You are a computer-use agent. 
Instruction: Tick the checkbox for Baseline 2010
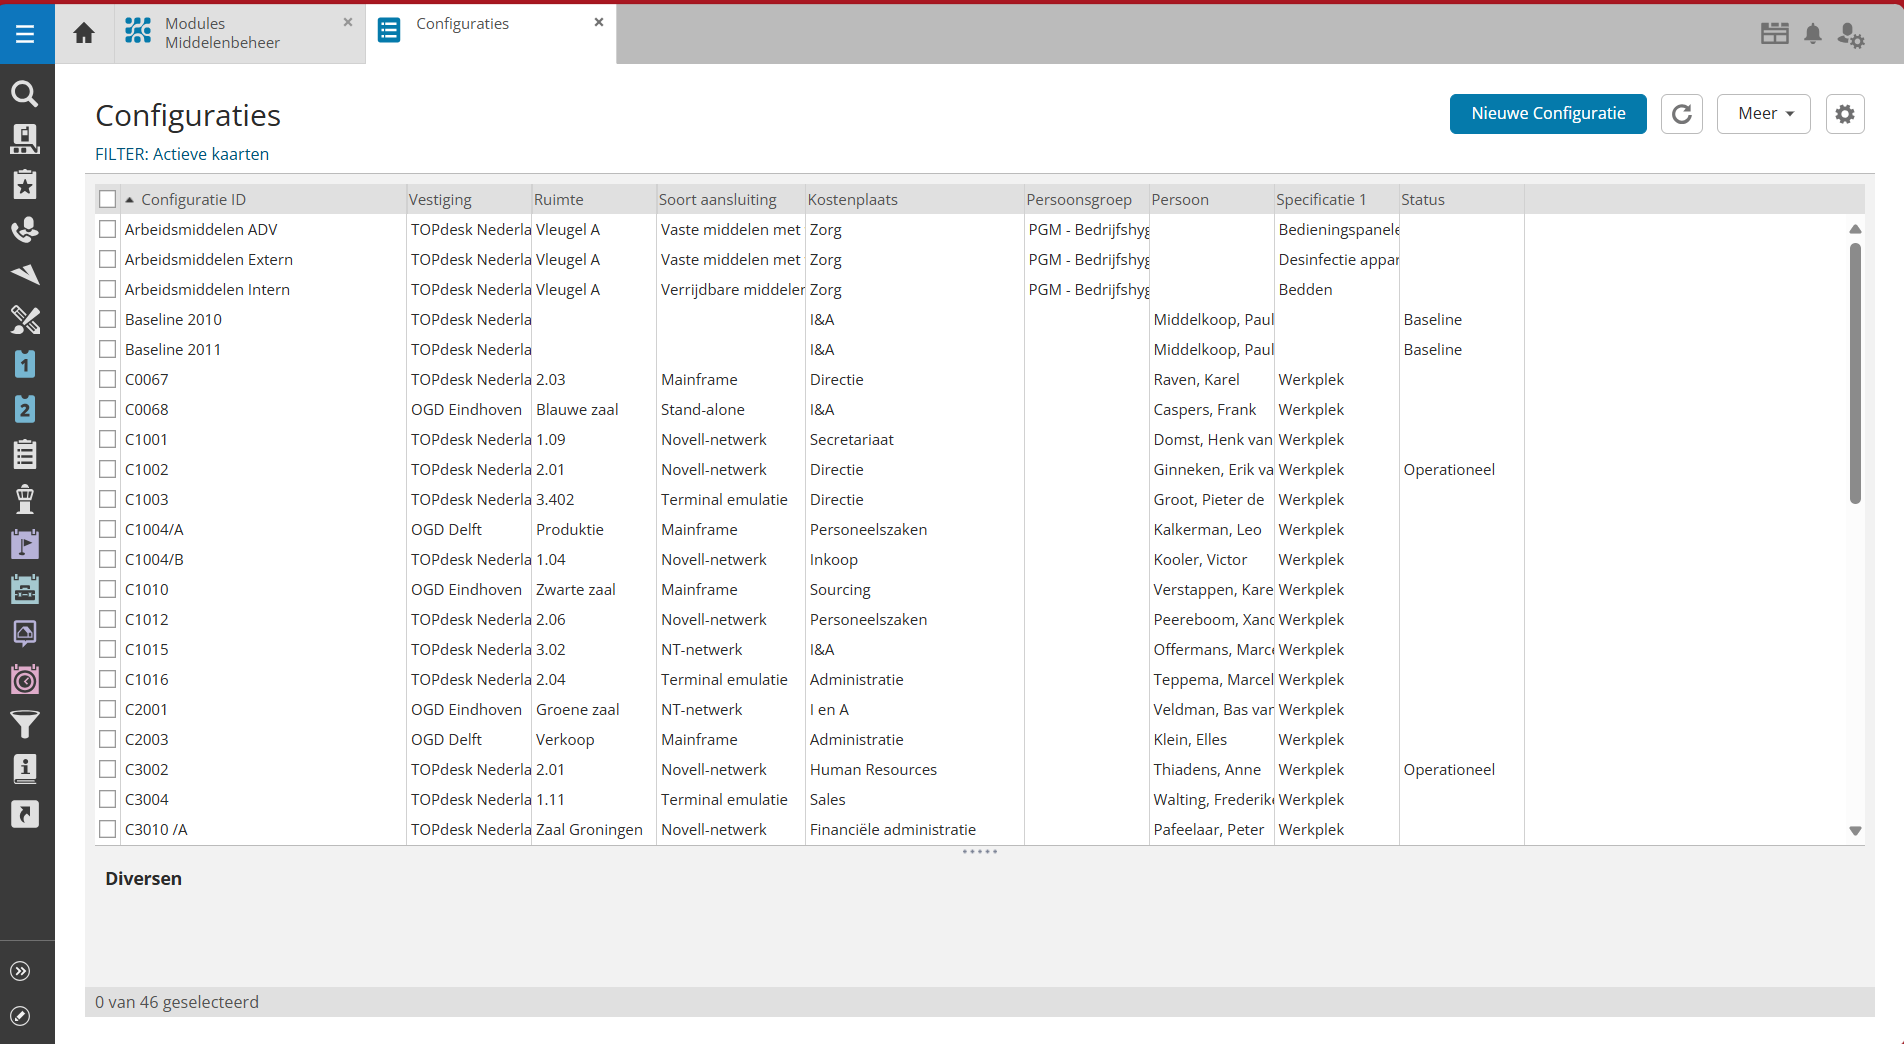click(x=108, y=320)
